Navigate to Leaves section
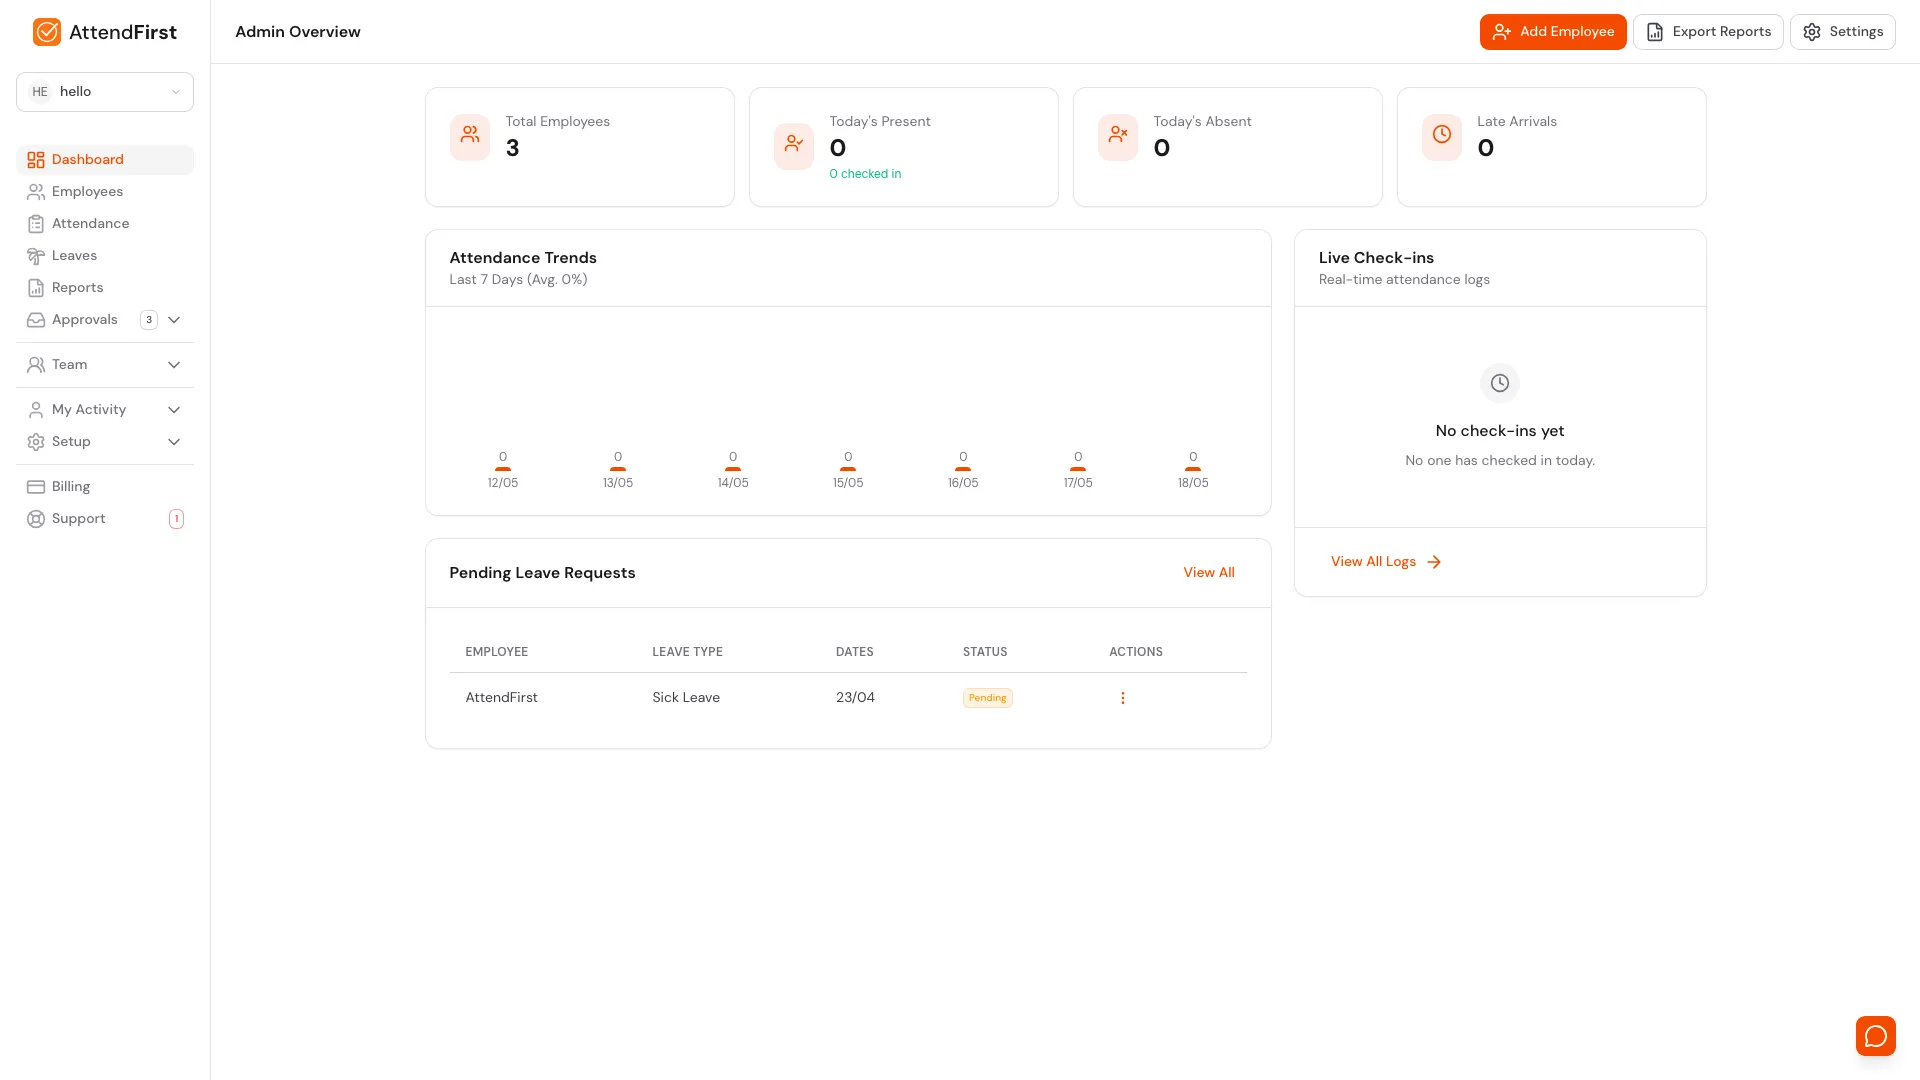The image size is (1920, 1080). point(105,256)
